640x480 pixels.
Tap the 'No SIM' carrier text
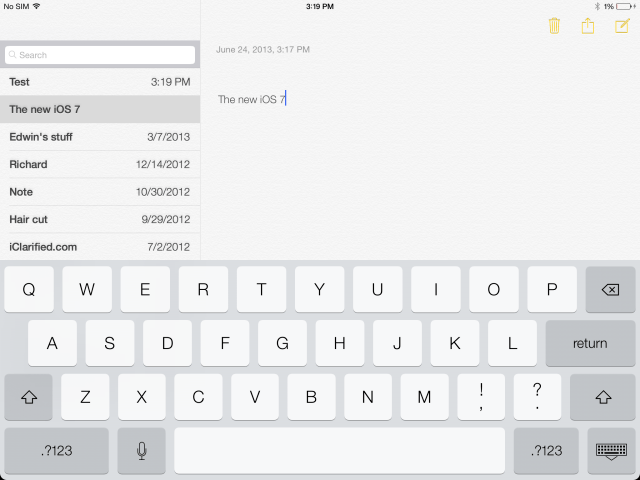coord(16,6)
